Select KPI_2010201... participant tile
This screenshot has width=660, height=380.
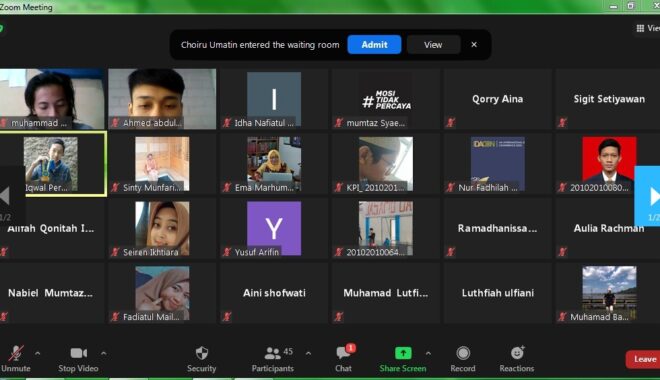[386, 164]
